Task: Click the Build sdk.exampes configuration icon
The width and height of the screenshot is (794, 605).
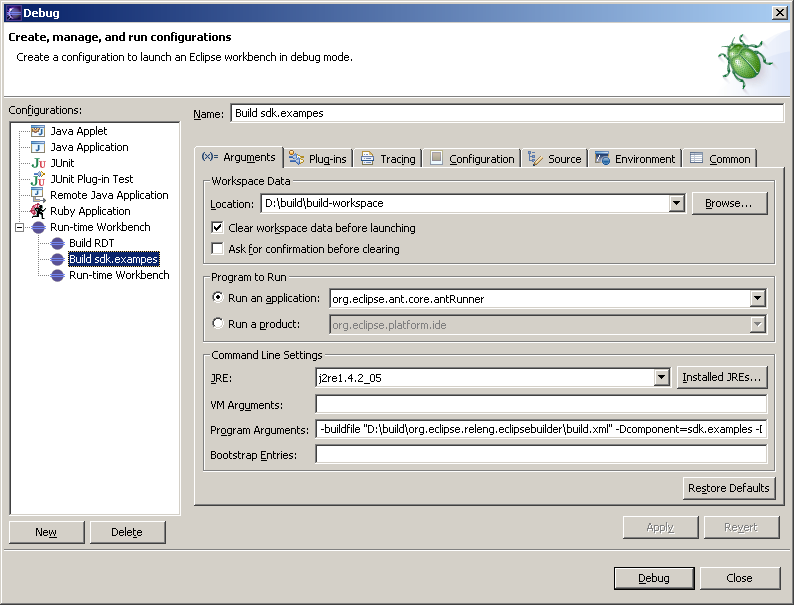Action: [x=57, y=259]
